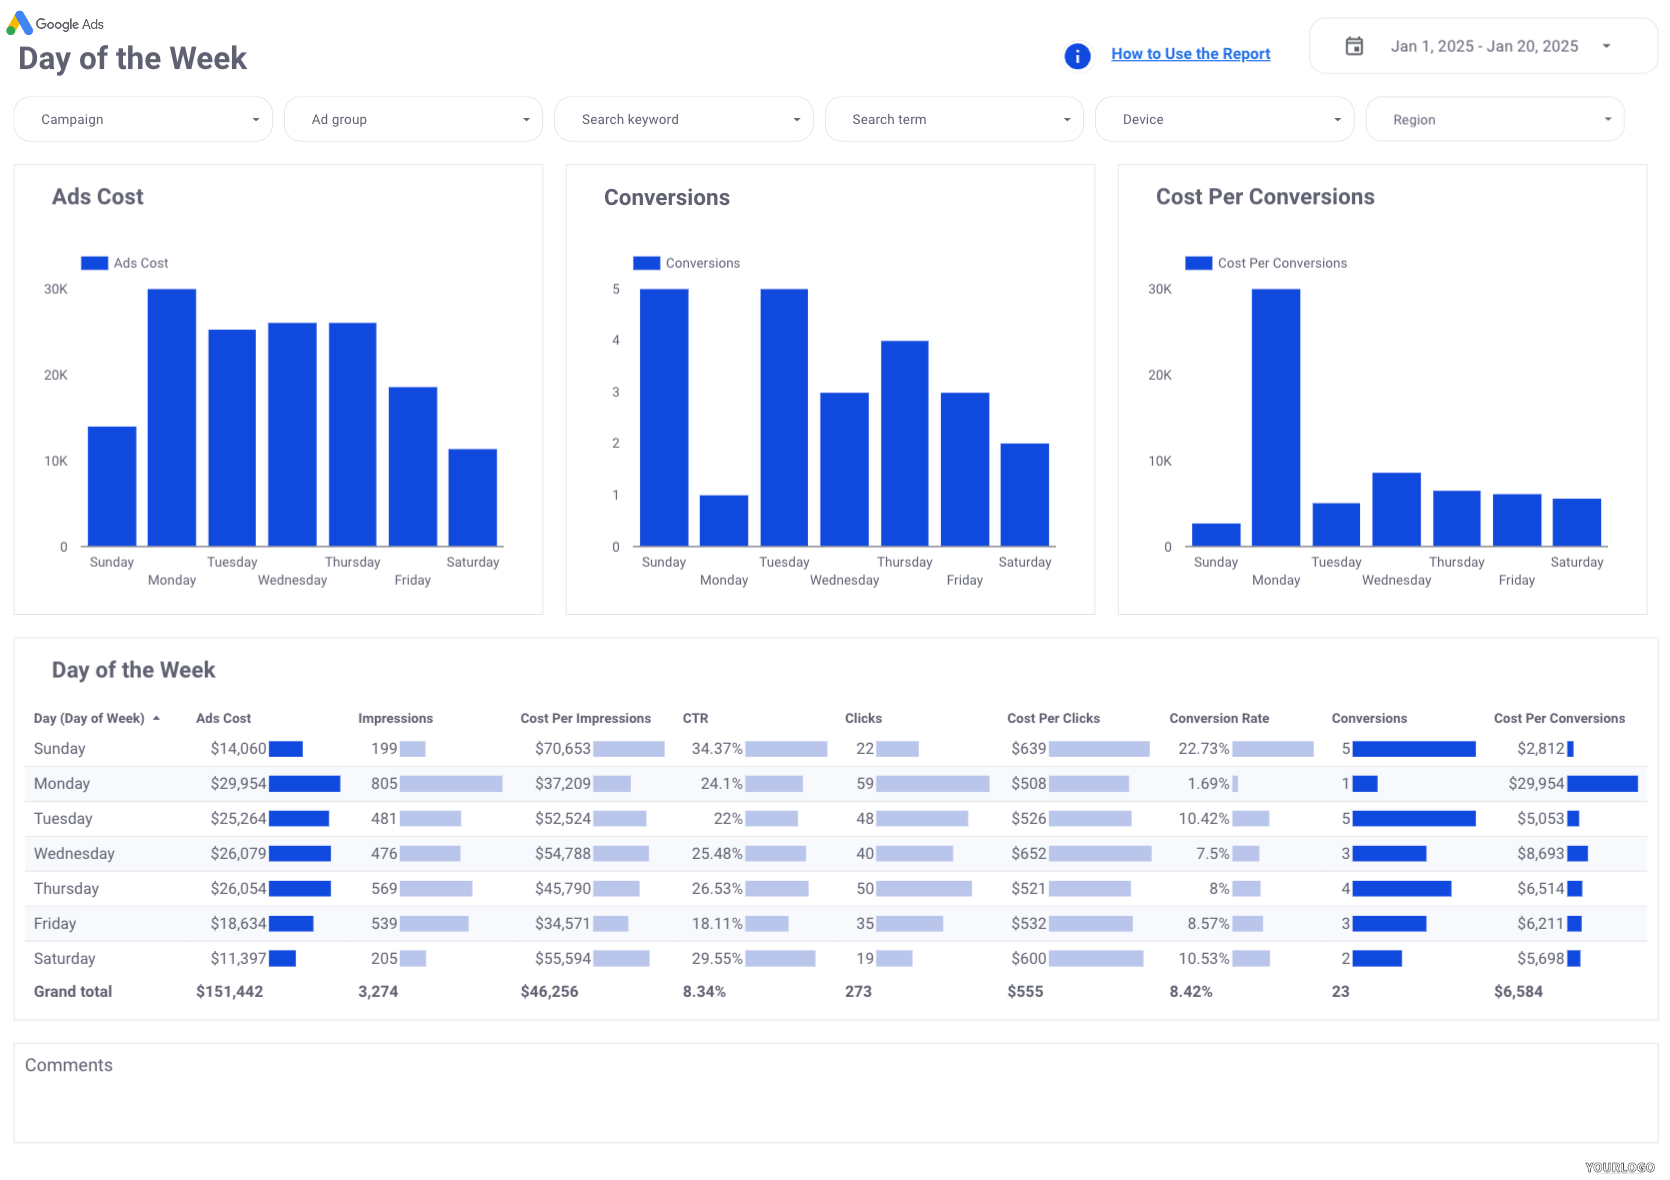Click the Conversions chart legend swatch

646,263
